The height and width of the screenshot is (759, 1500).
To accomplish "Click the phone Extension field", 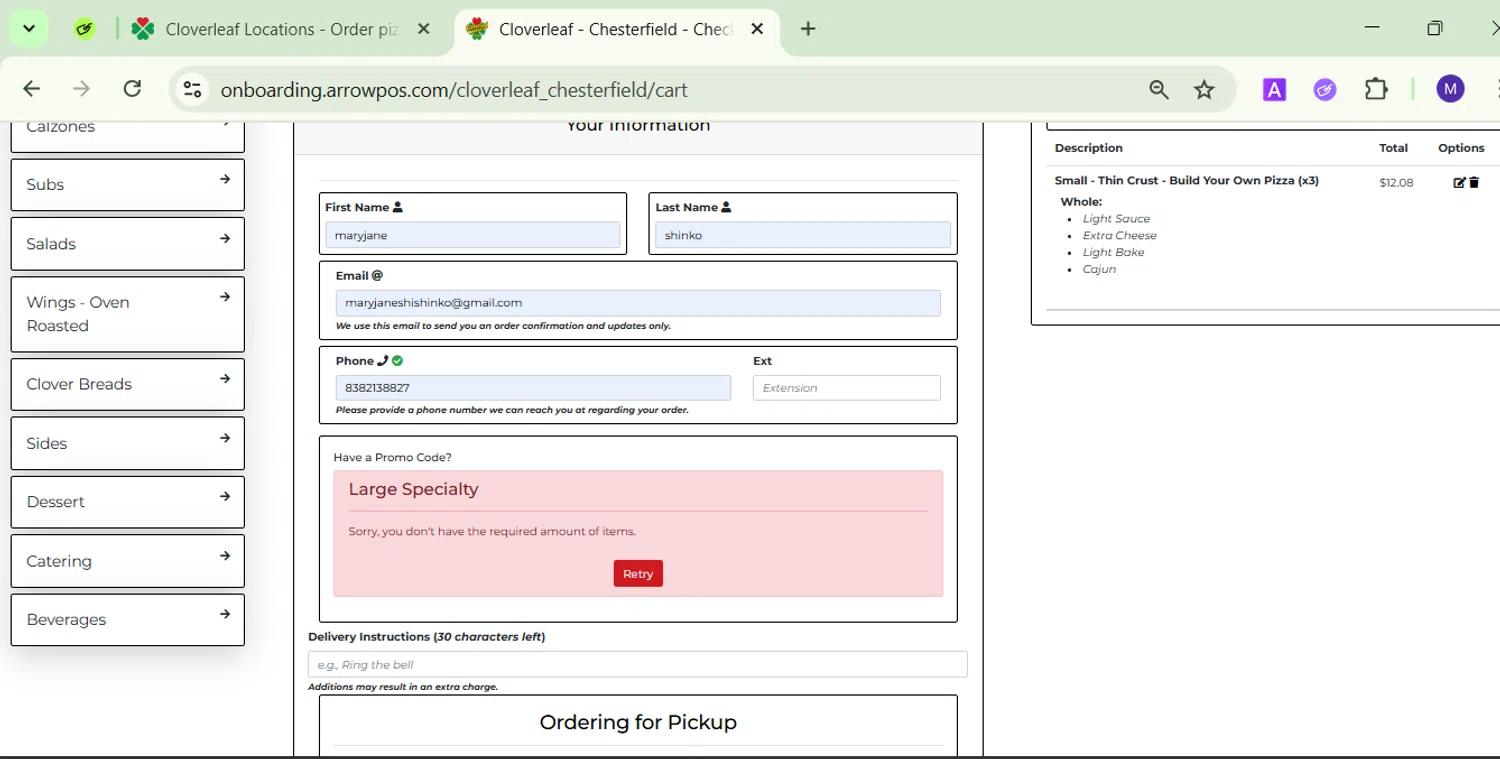I will tap(847, 388).
